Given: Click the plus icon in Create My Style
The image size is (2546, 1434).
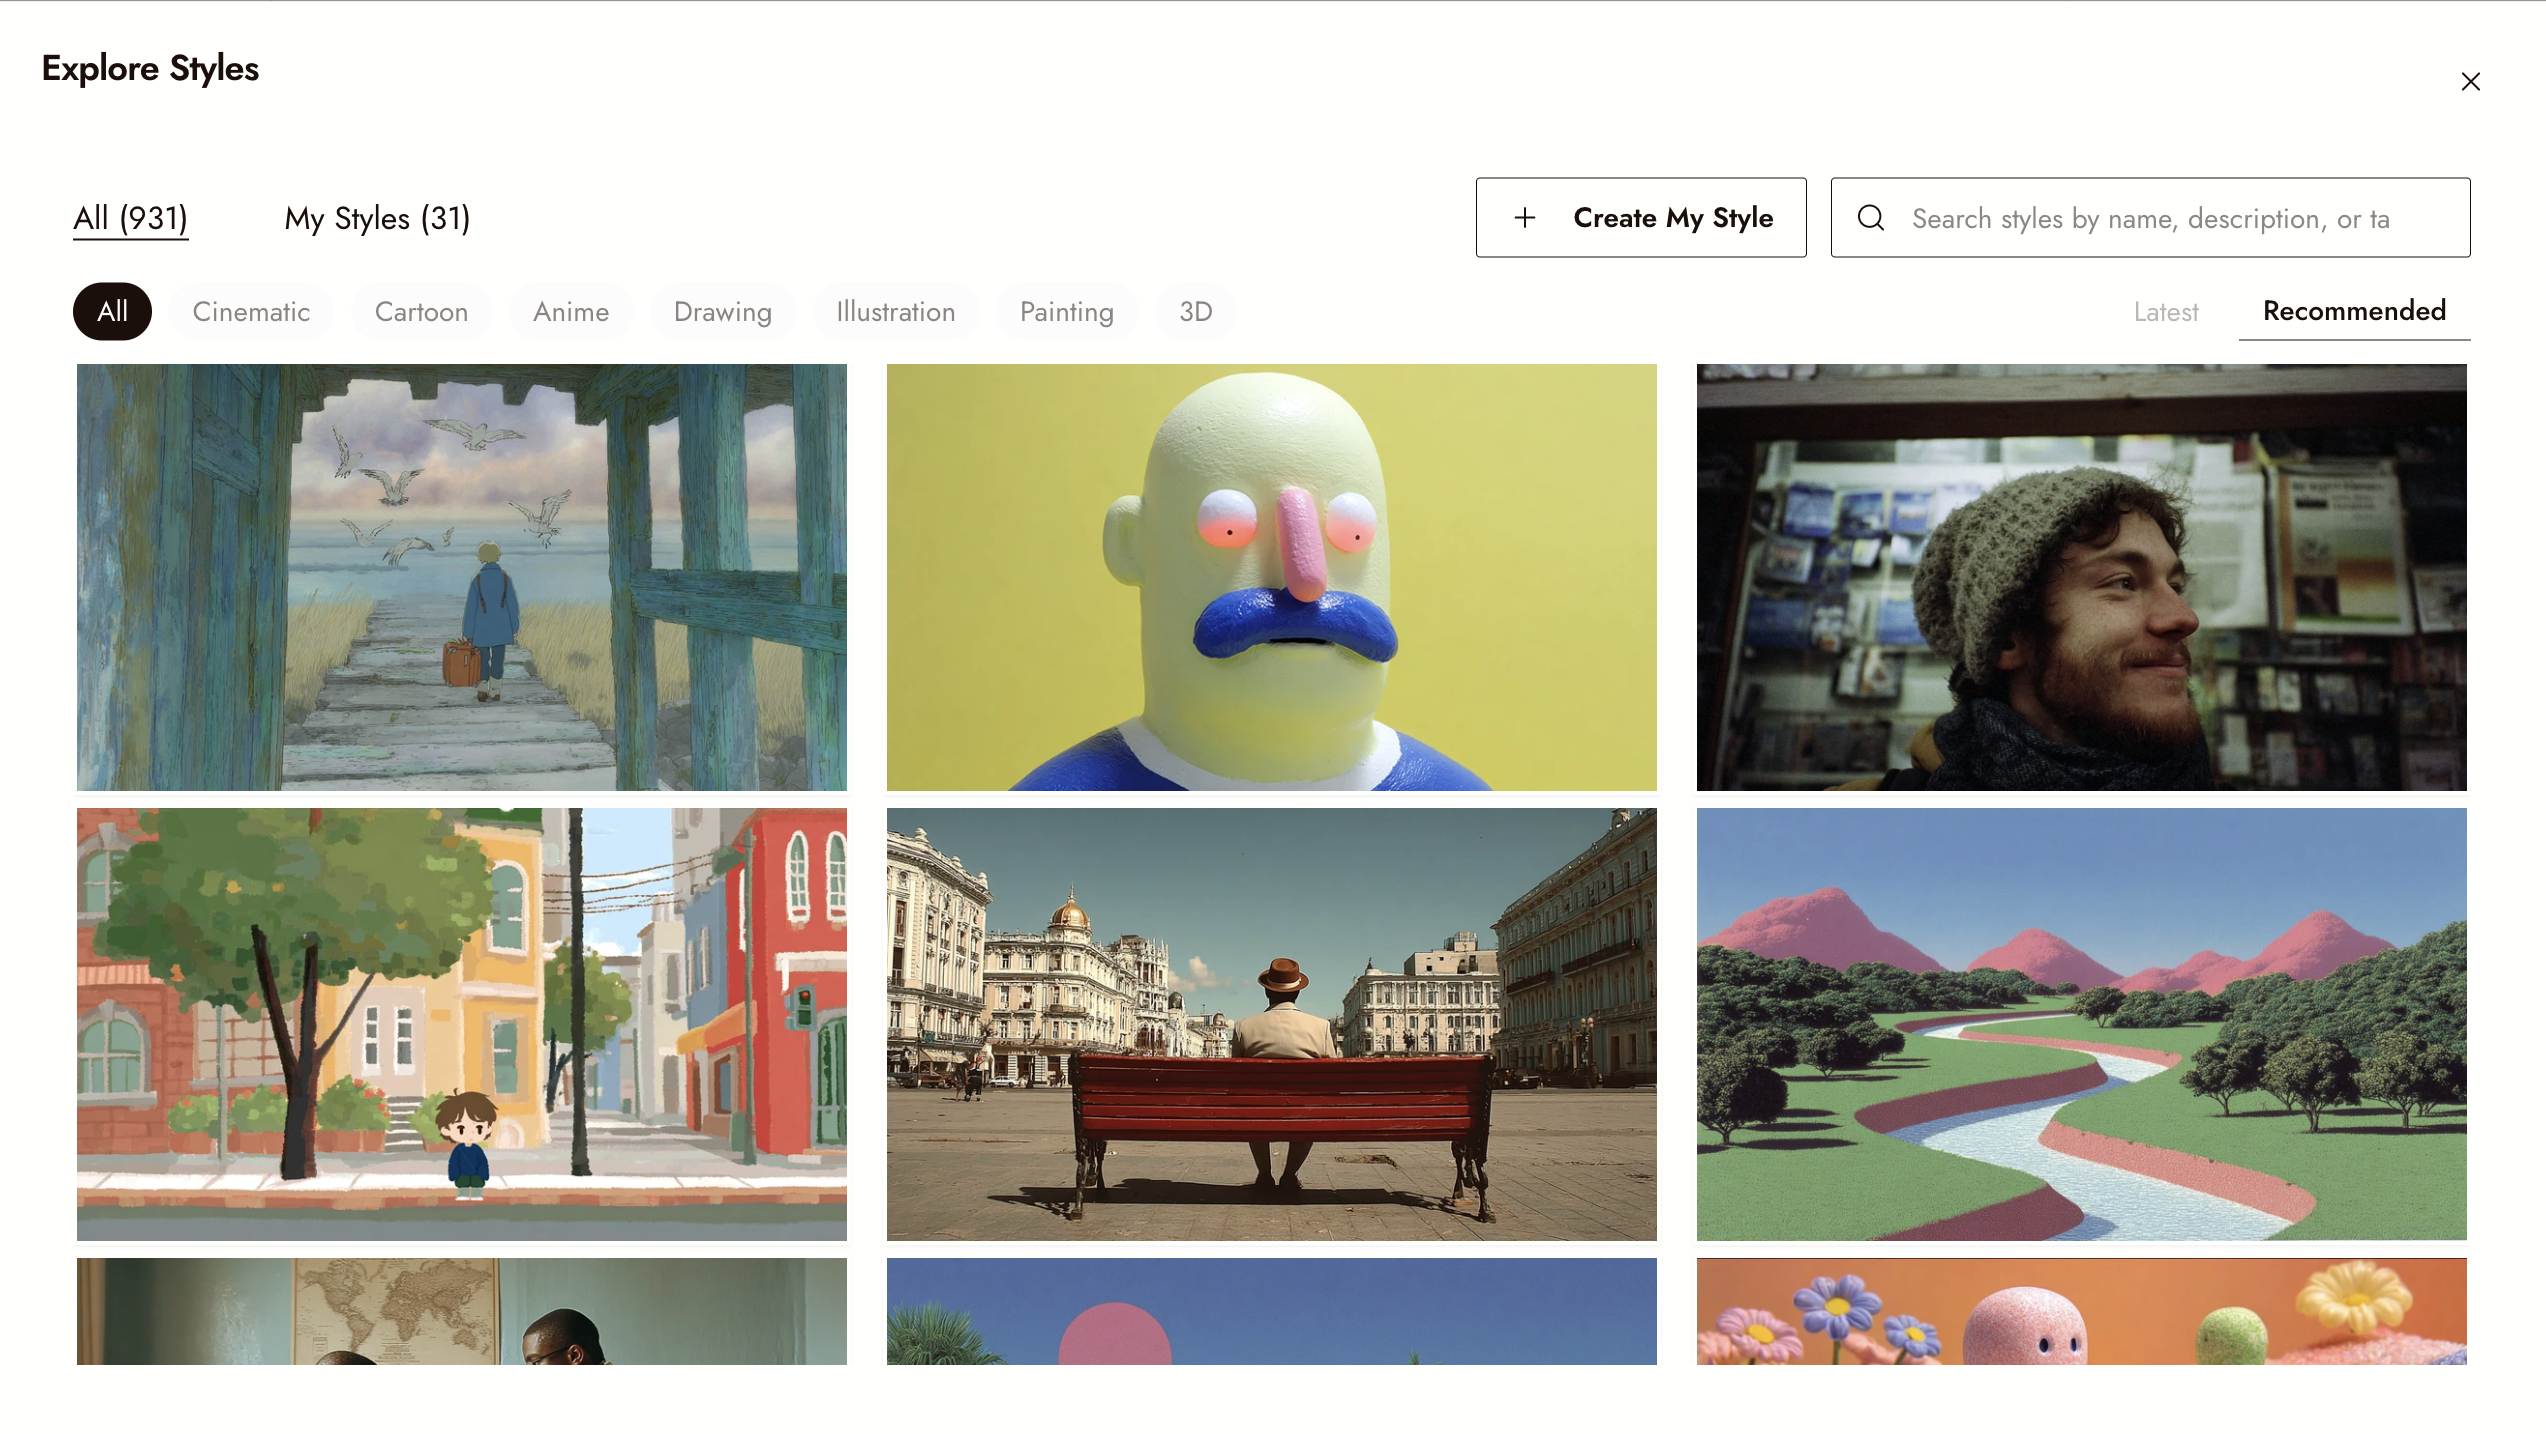Looking at the screenshot, I should pos(1524,218).
